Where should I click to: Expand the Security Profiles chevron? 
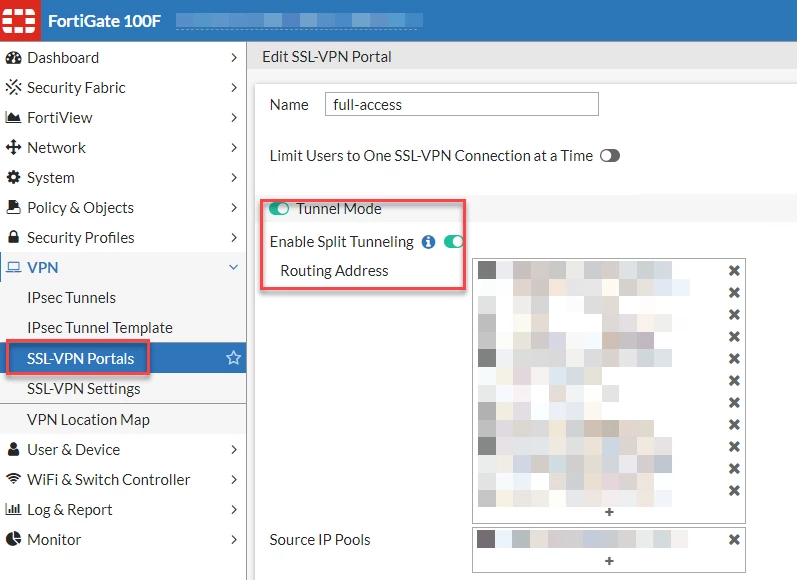[x=234, y=237]
